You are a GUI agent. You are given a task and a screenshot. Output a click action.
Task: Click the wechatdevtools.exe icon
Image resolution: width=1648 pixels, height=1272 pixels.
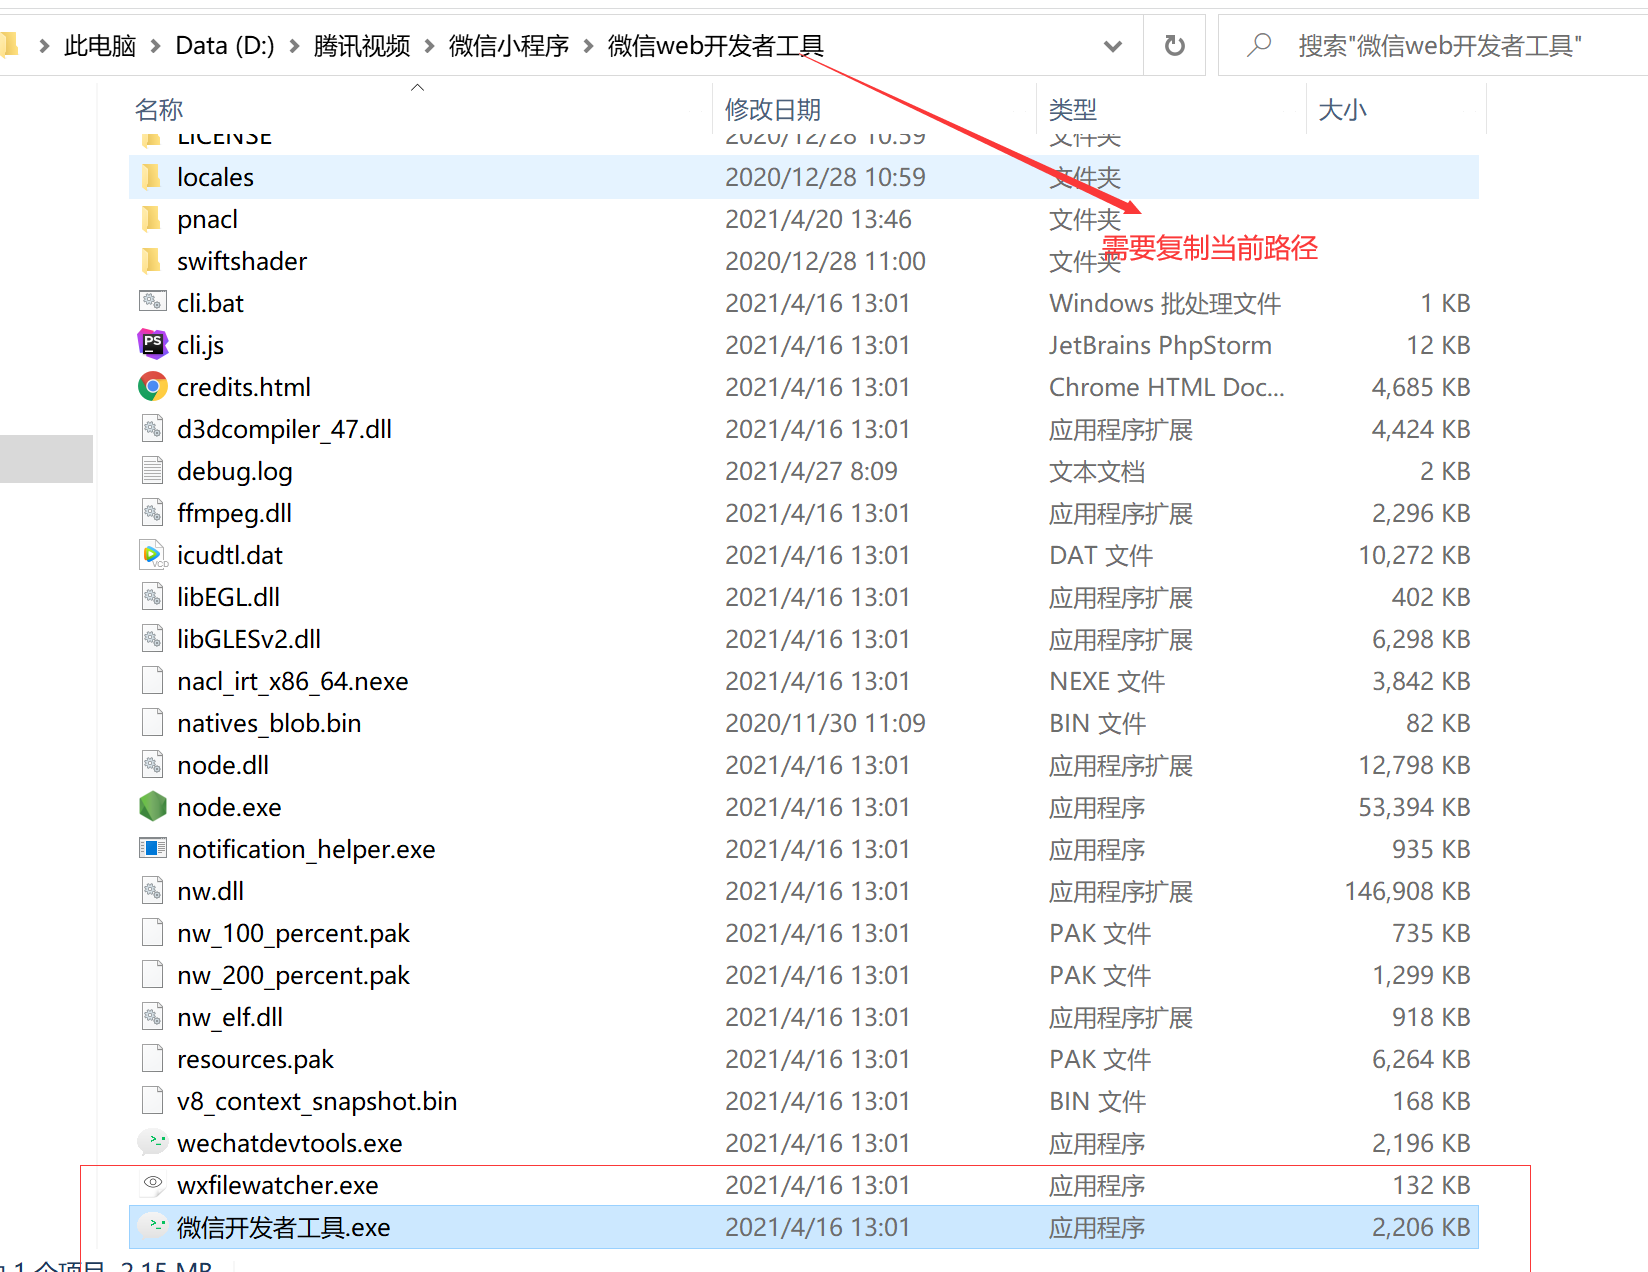pos(152,1142)
